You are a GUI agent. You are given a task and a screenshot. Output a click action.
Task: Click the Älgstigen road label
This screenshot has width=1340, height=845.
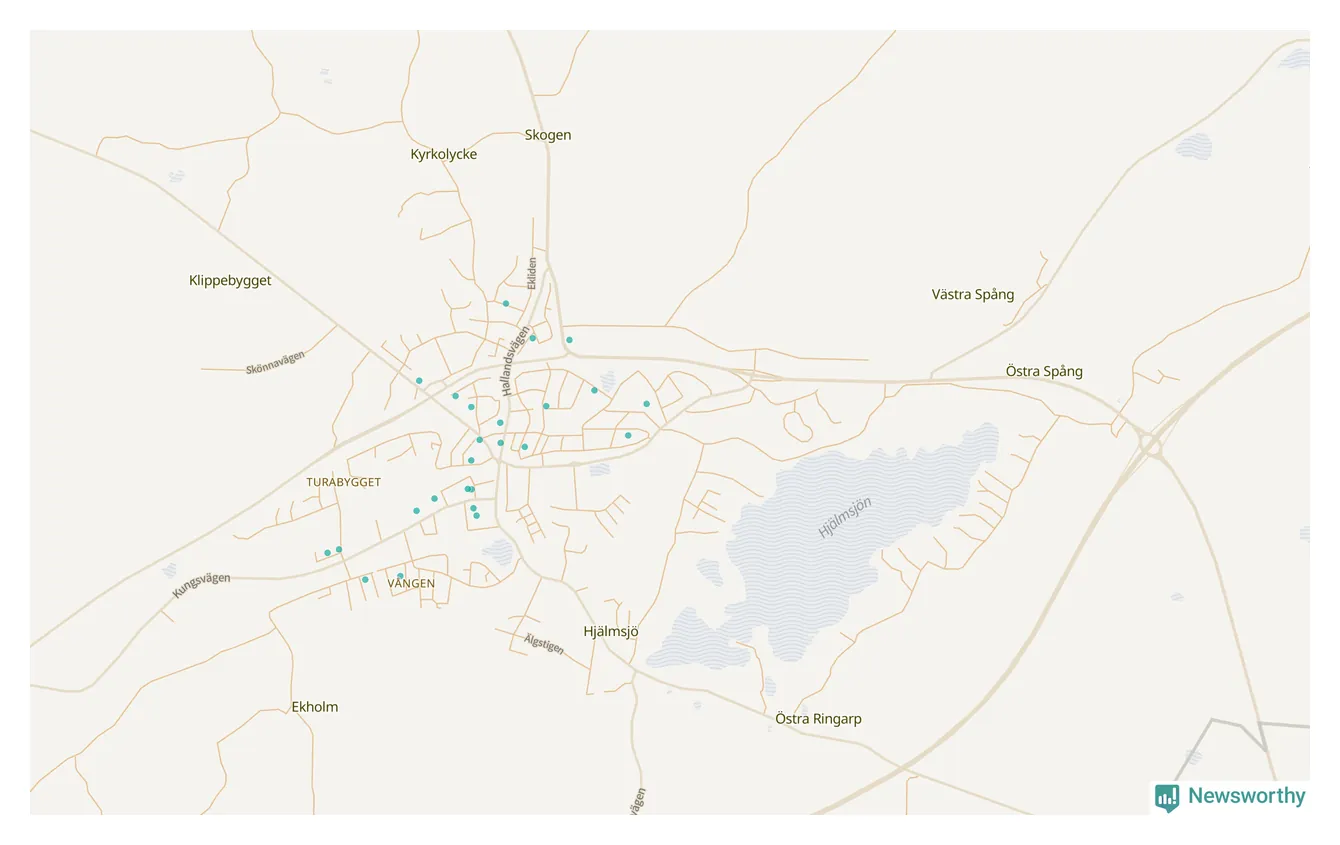point(544,644)
